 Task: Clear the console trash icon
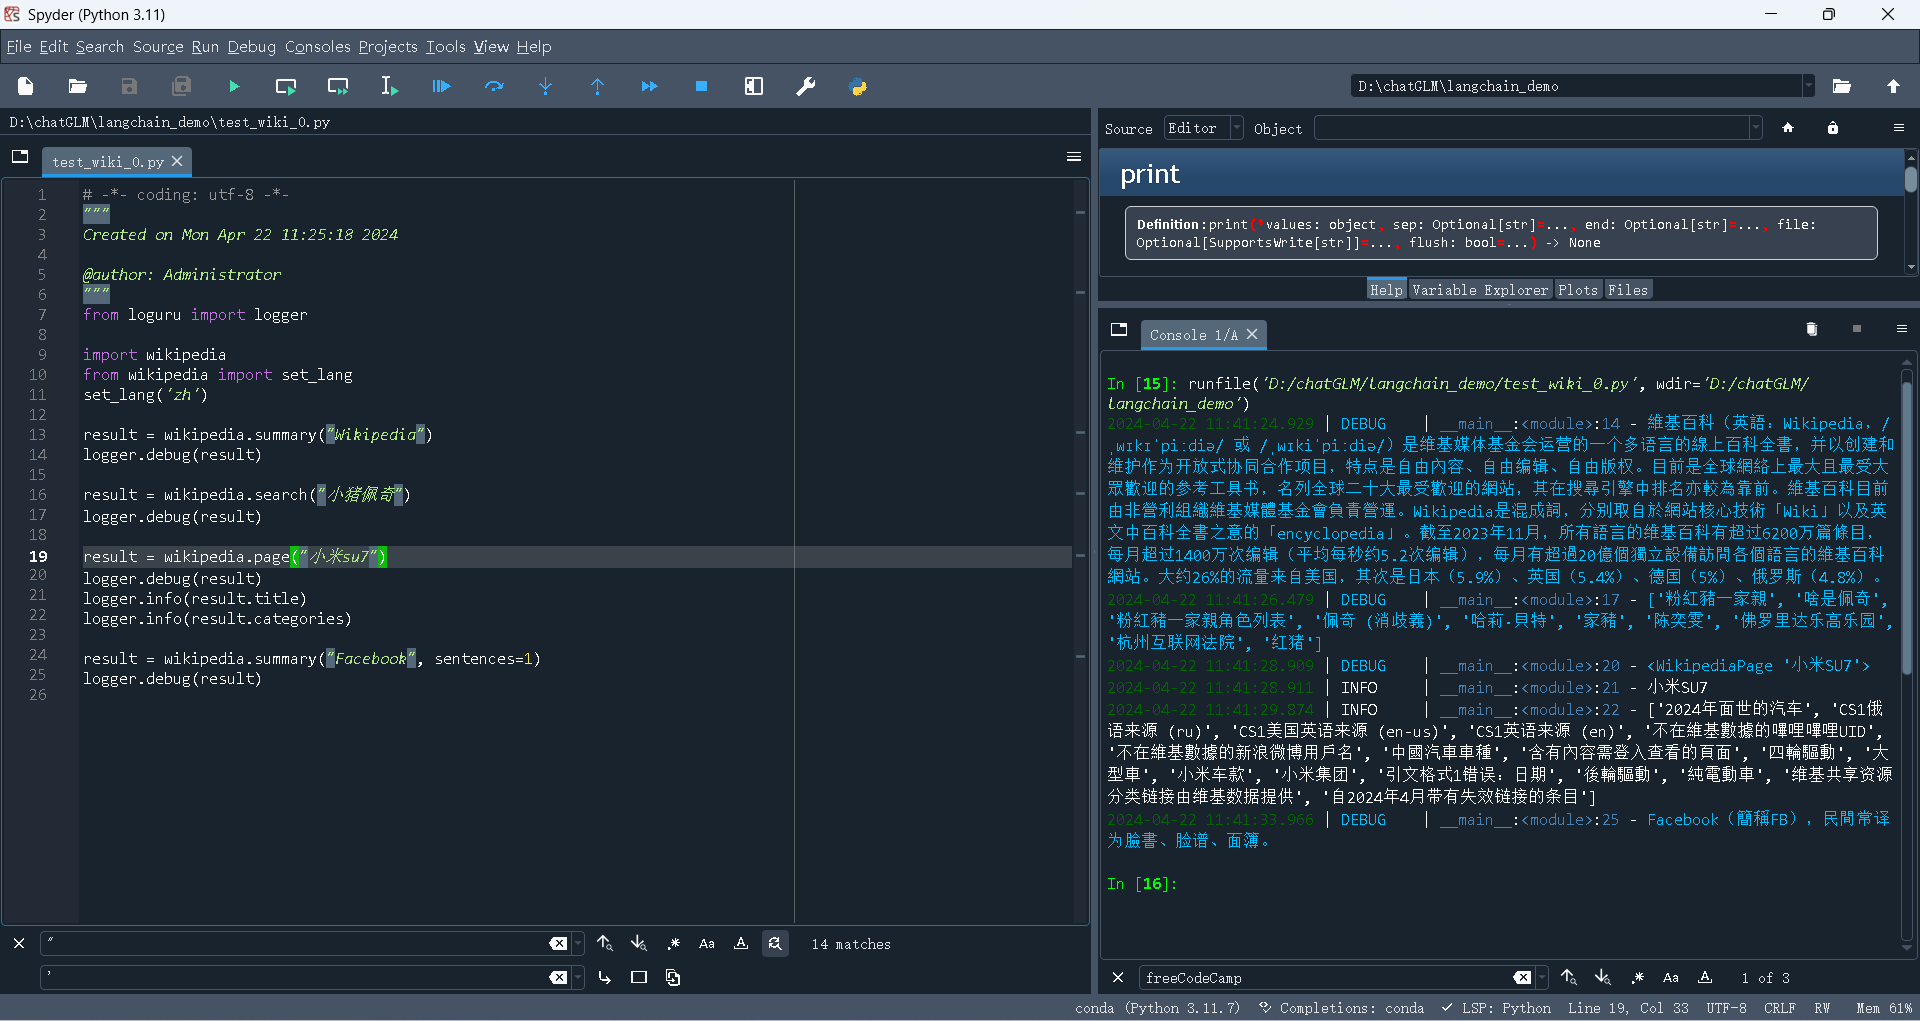[x=1812, y=329]
